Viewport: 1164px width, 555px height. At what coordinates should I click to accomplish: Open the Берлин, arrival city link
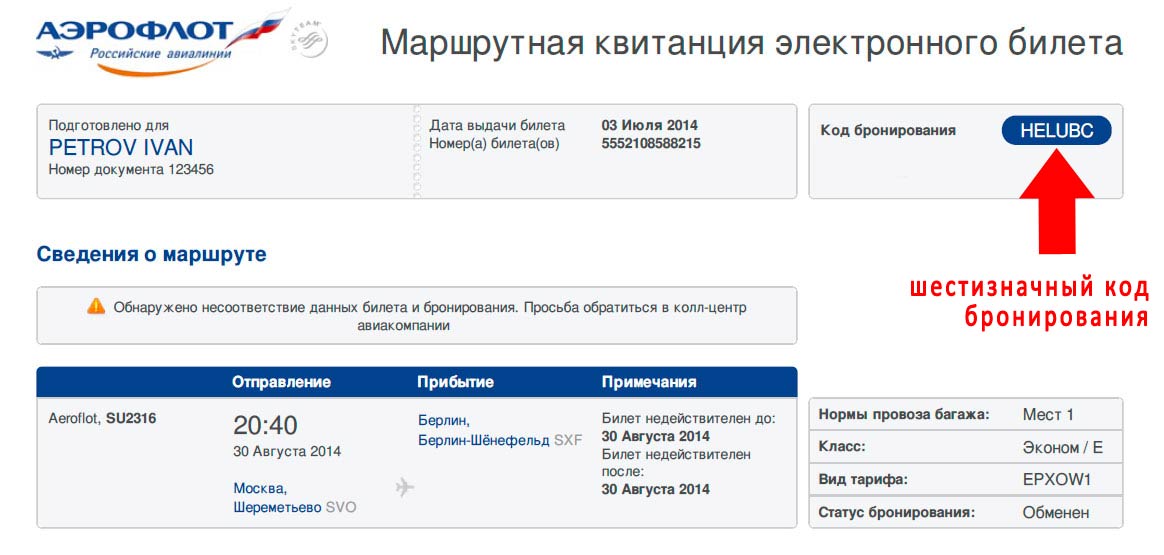(x=443, y=421)
